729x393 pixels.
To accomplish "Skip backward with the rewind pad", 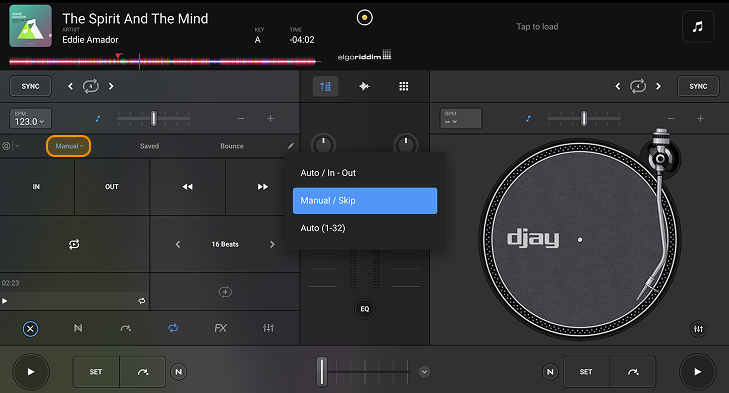I will pyautogui.click(x=187, y=187).
